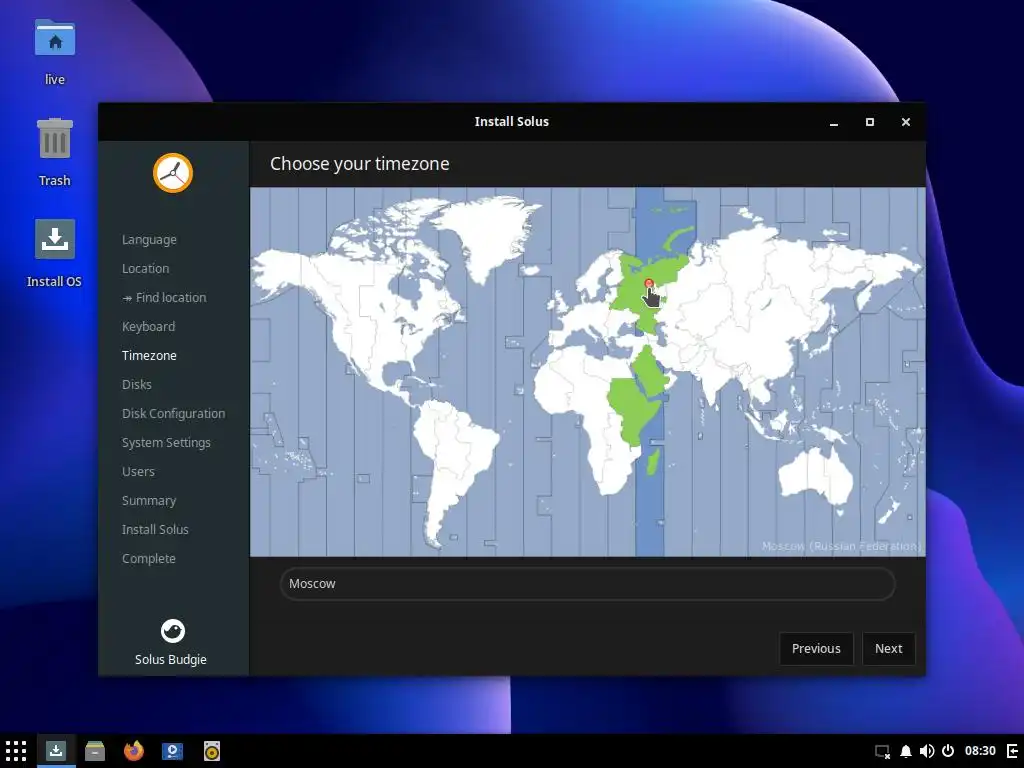Open the music player taskbar icon
This screenshot has width=1024, height=768.
coord(212,751)
